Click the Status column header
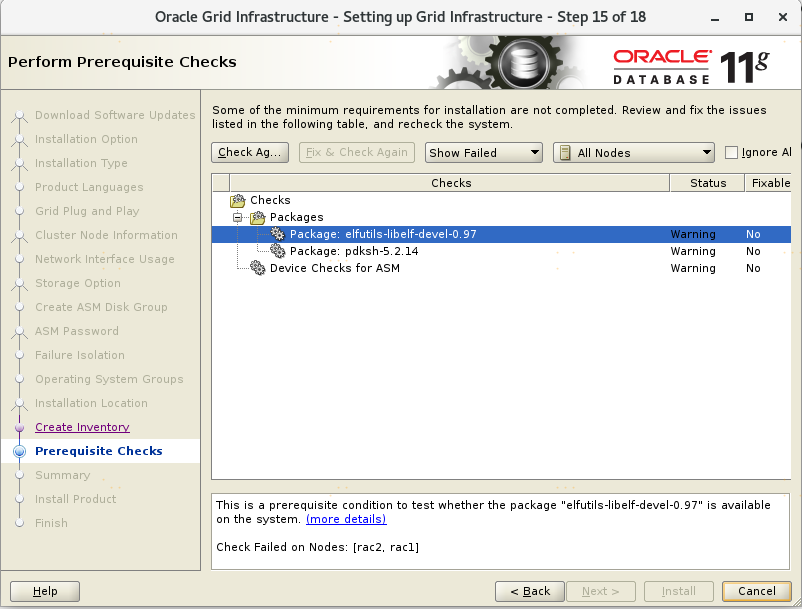Screen dimensions: 802x609 pos(707,183)
